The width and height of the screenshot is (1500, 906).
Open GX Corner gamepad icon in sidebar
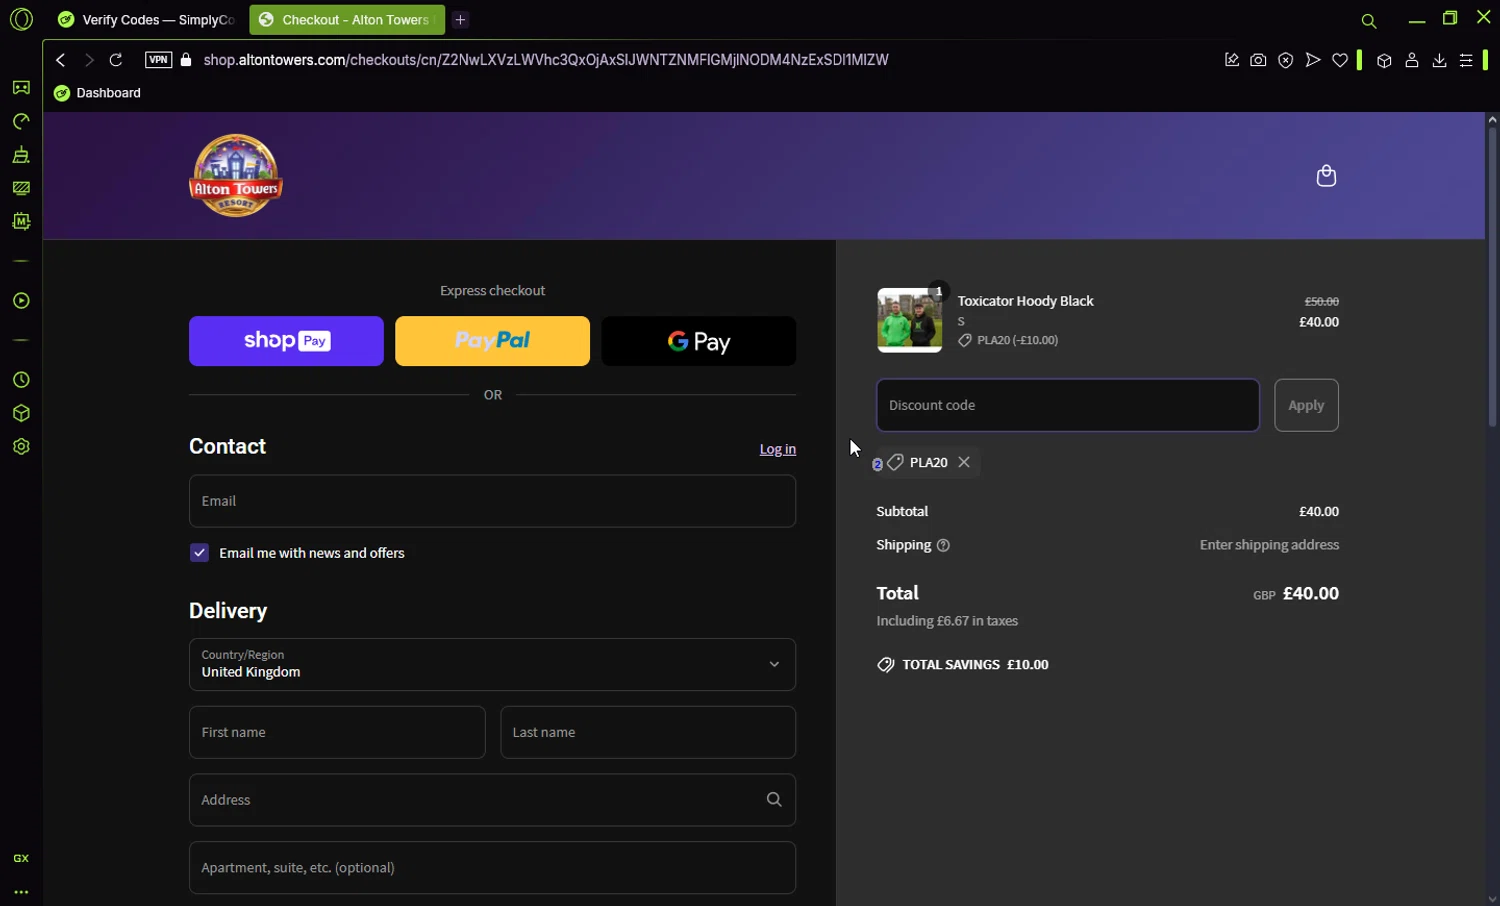(21, 88)
